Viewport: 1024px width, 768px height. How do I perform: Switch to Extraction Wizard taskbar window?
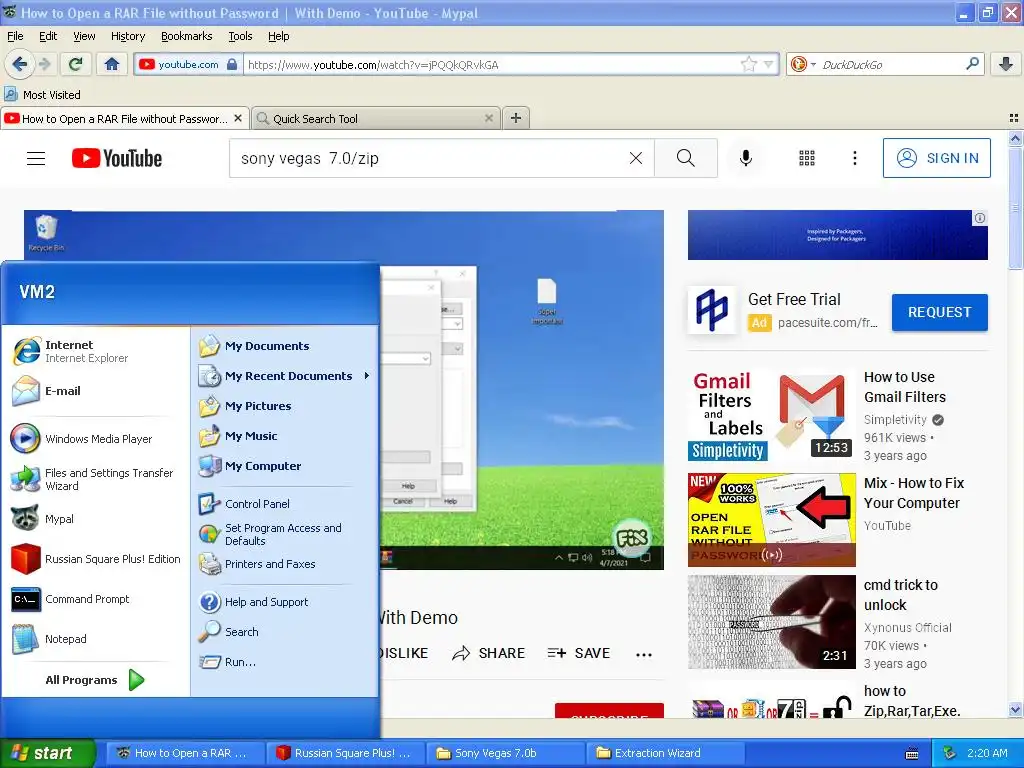coord(664,753)
